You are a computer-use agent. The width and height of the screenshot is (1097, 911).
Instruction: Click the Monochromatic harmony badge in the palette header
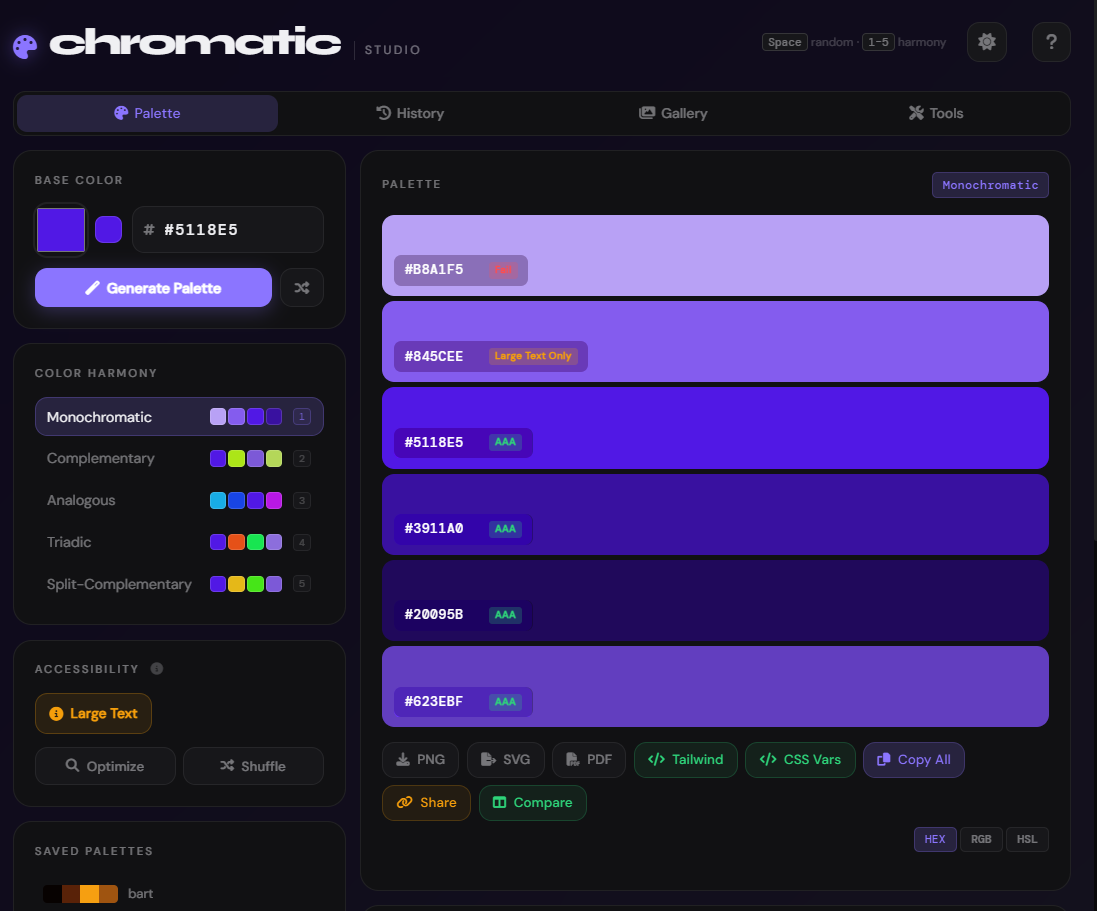click(x=990, y=185)
